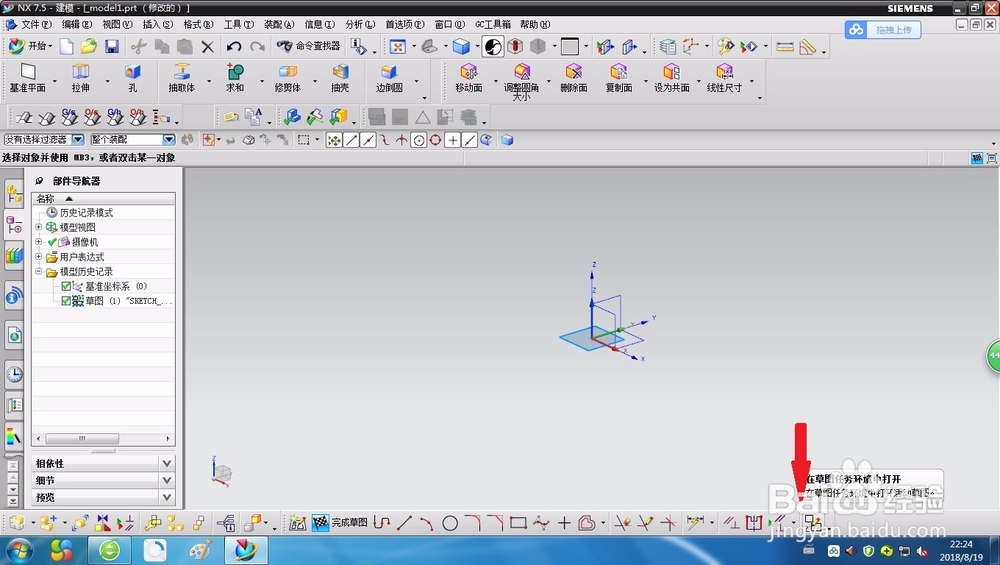Select the Resize Blend (调整圆角大小) tool
Image resolution: width=1000 pixels, height=565 pixels.
(521, 82)
